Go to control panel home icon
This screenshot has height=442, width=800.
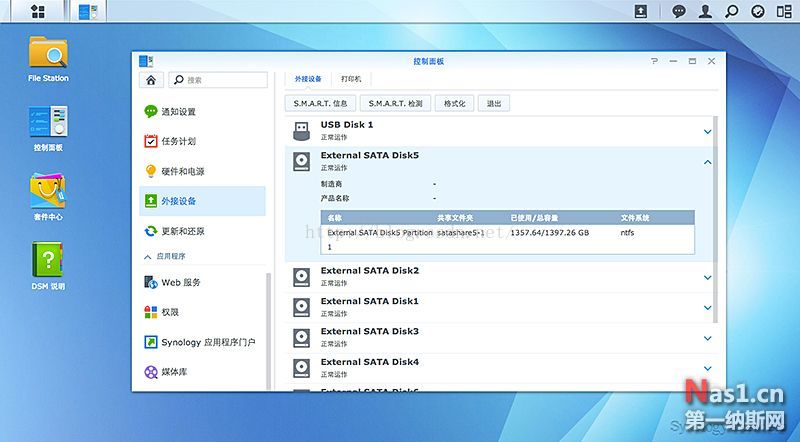(x=150, y=79)
